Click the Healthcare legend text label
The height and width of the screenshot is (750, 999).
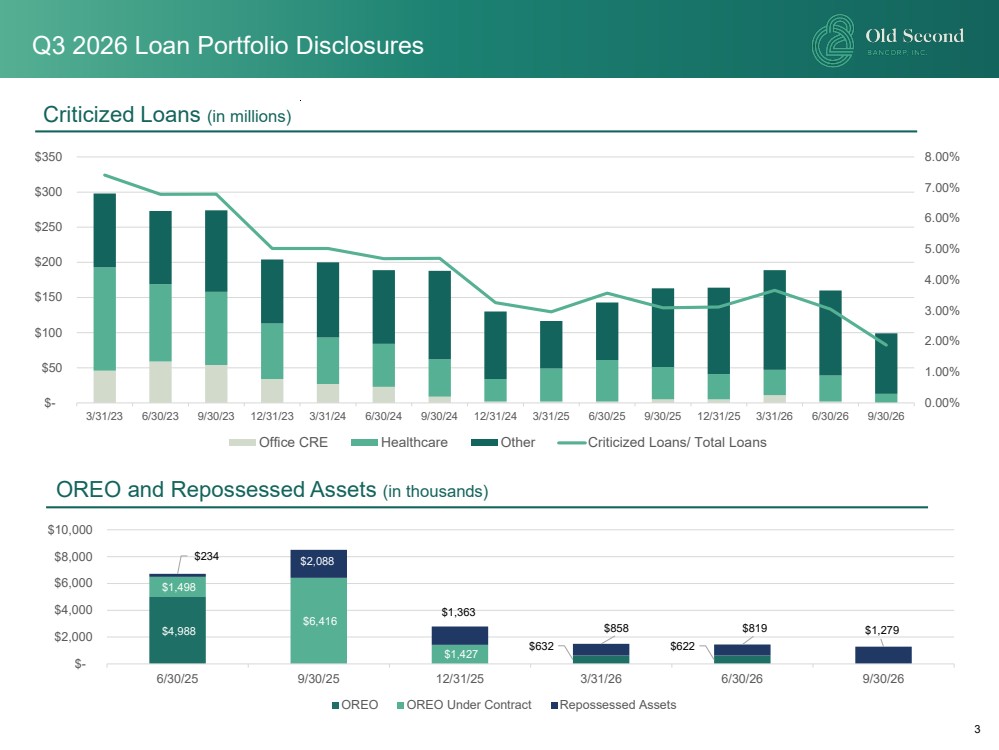click(x=414, y=442)
